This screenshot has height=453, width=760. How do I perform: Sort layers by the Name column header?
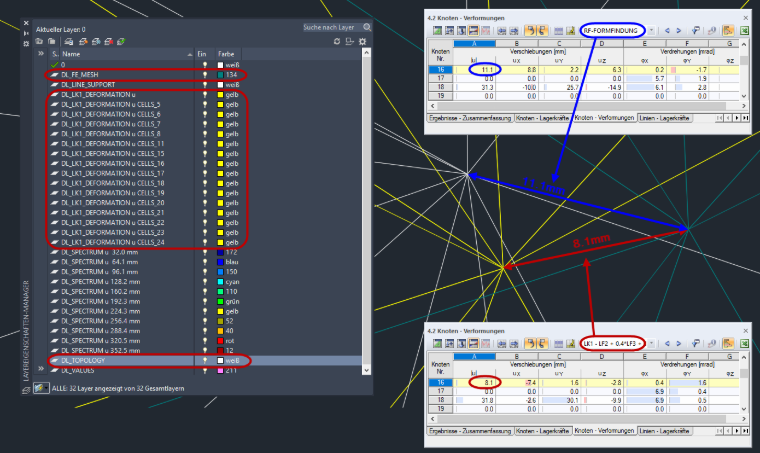click(126, 54)
